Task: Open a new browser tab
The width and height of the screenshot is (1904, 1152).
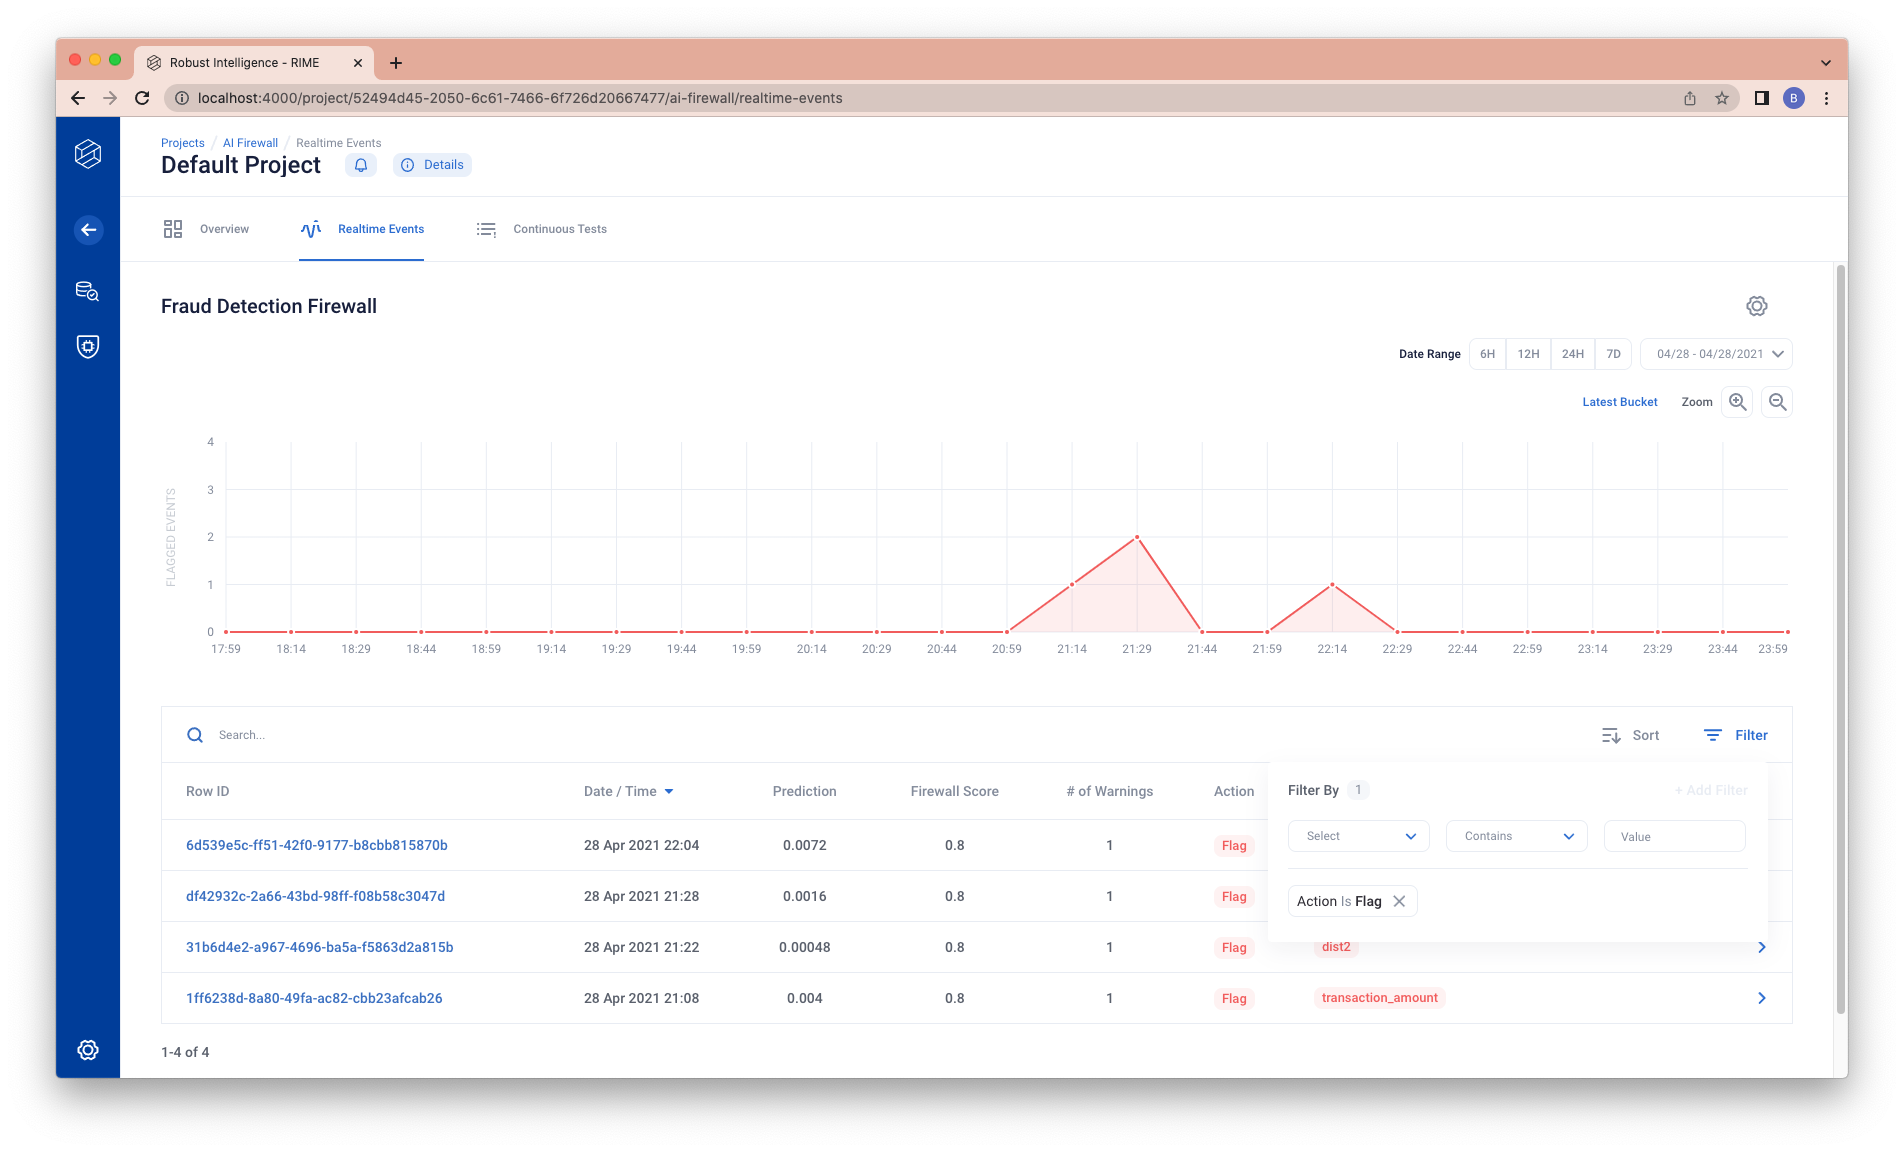Action: pyautogui.click(x=396, y=63)
